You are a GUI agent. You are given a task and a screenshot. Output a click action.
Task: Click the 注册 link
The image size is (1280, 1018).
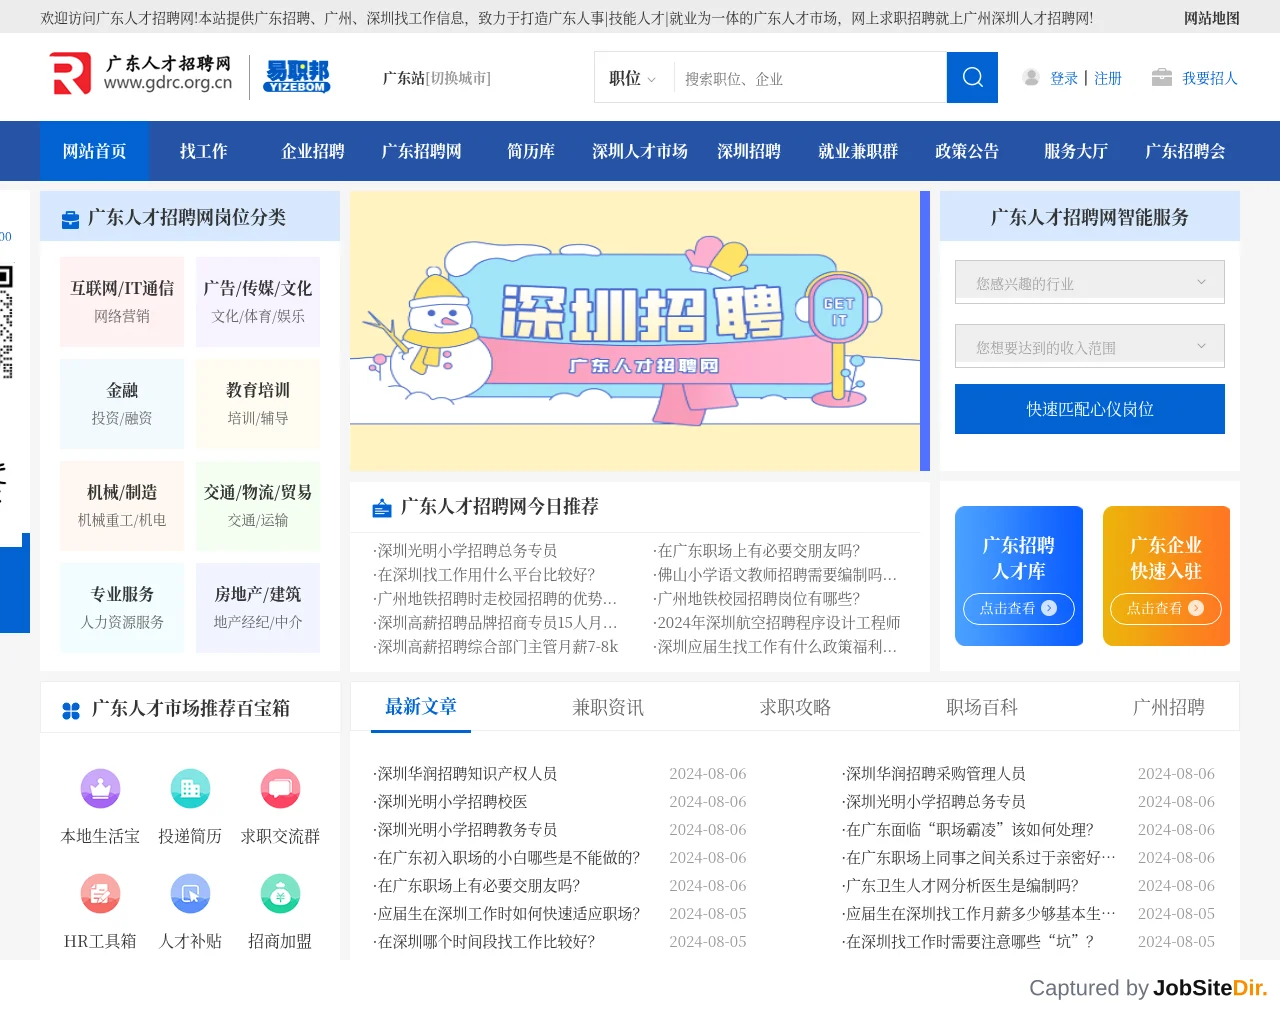1108,78
